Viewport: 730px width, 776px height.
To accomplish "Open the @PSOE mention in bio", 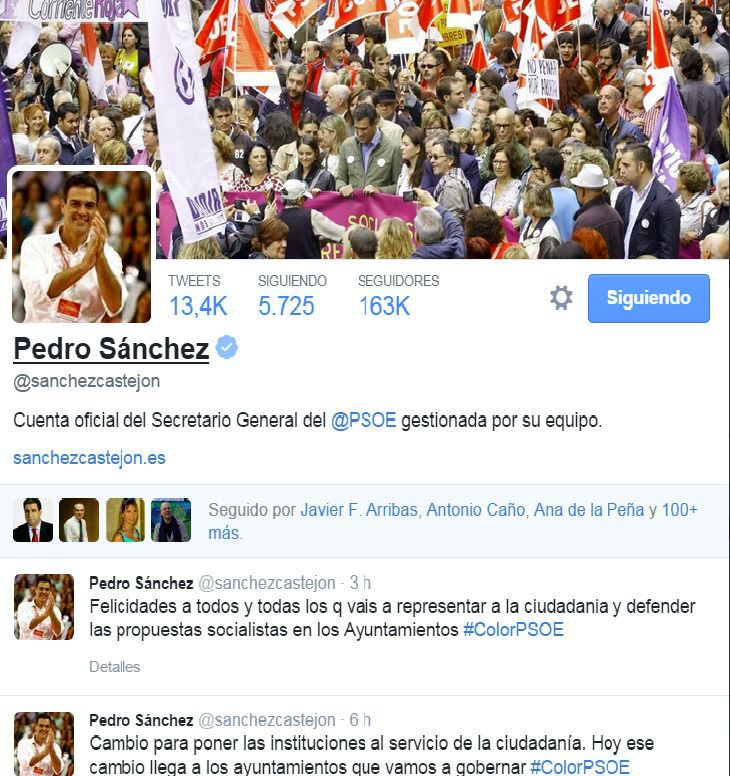I will (363, 421).
